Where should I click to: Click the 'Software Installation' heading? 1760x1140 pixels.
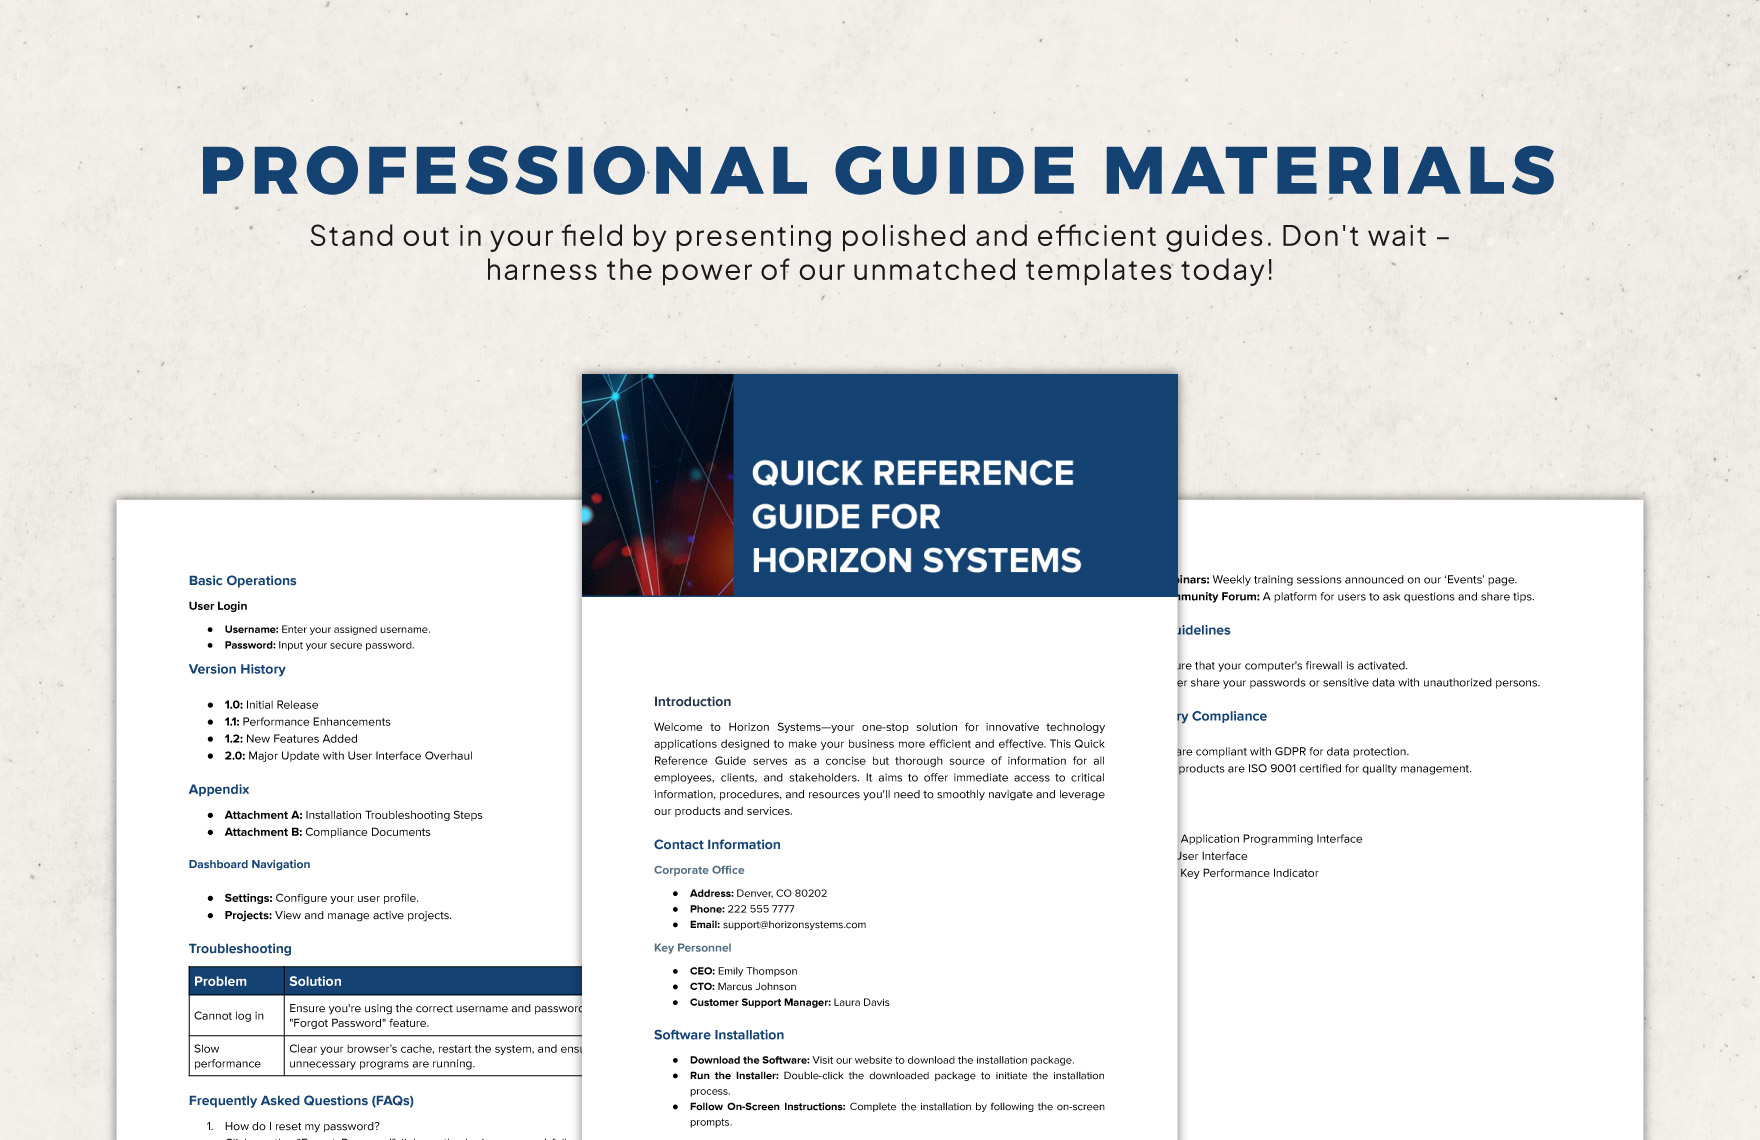(719, 1035)
